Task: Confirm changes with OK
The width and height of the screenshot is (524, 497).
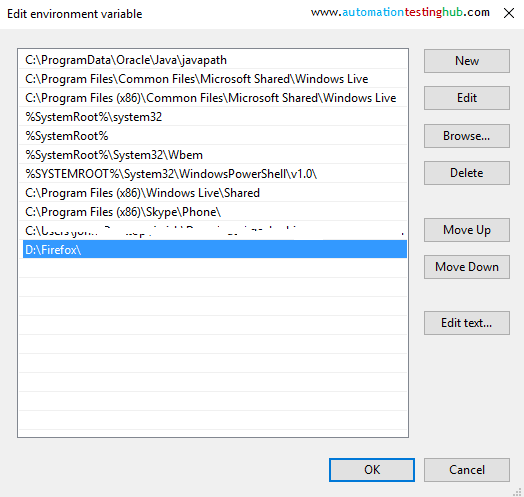Action: click(x=372, y=470)
